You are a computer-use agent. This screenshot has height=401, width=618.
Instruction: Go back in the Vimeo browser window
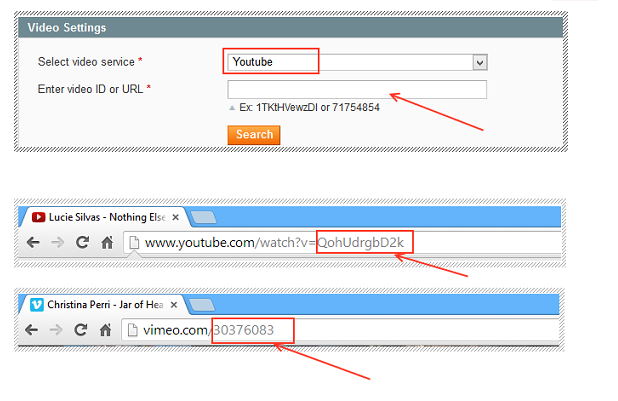(33, 329)
